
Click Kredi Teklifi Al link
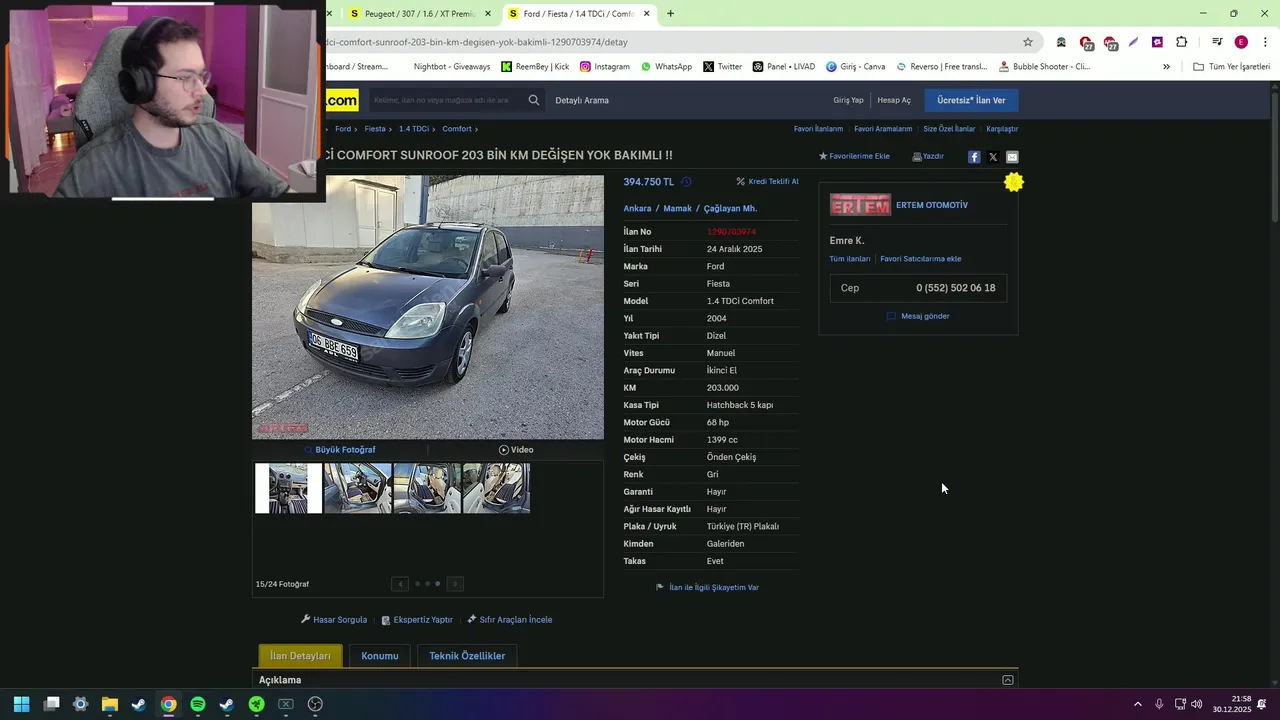(768, 182)
